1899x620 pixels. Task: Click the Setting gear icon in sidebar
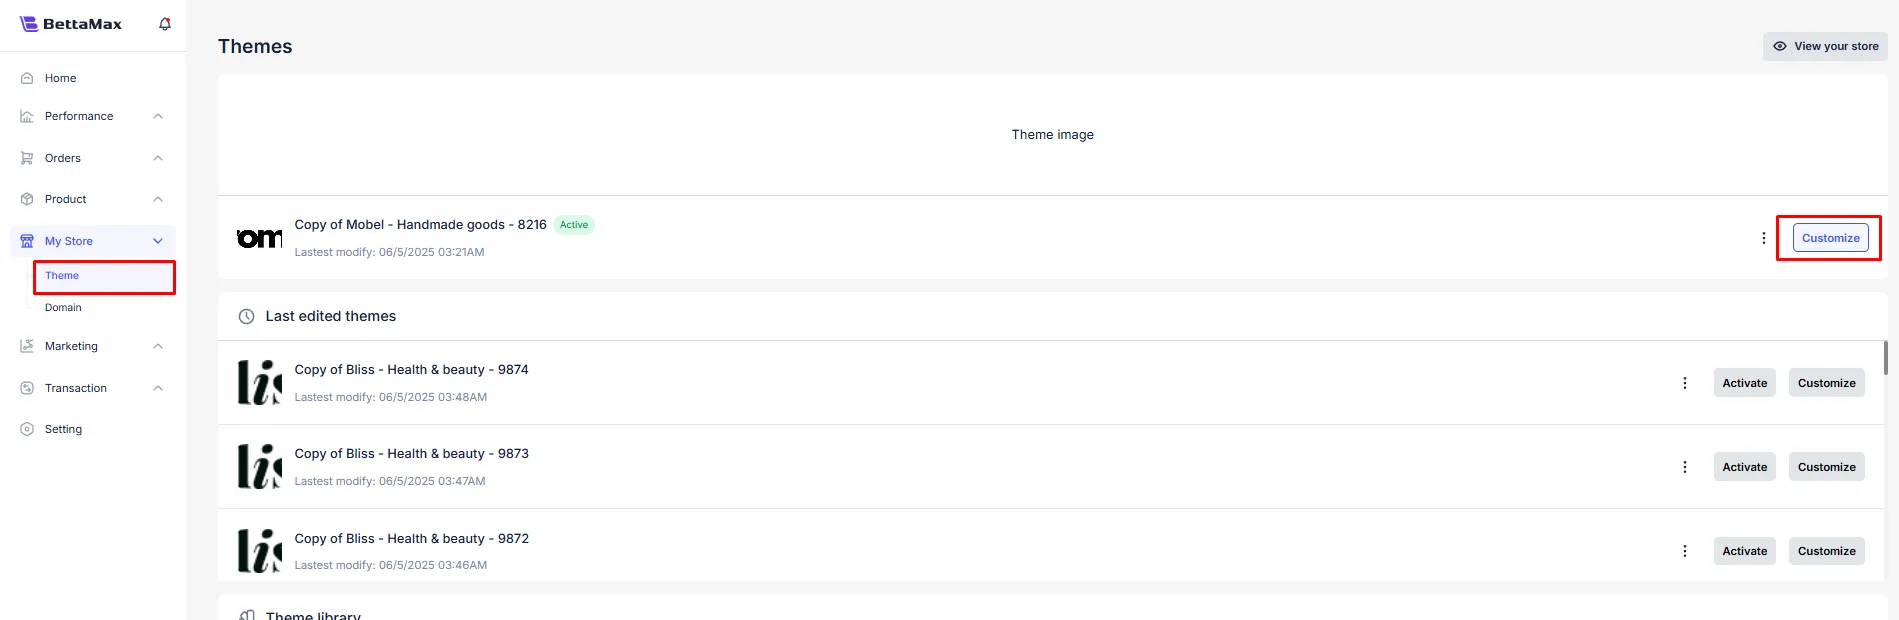pos(27,429)
